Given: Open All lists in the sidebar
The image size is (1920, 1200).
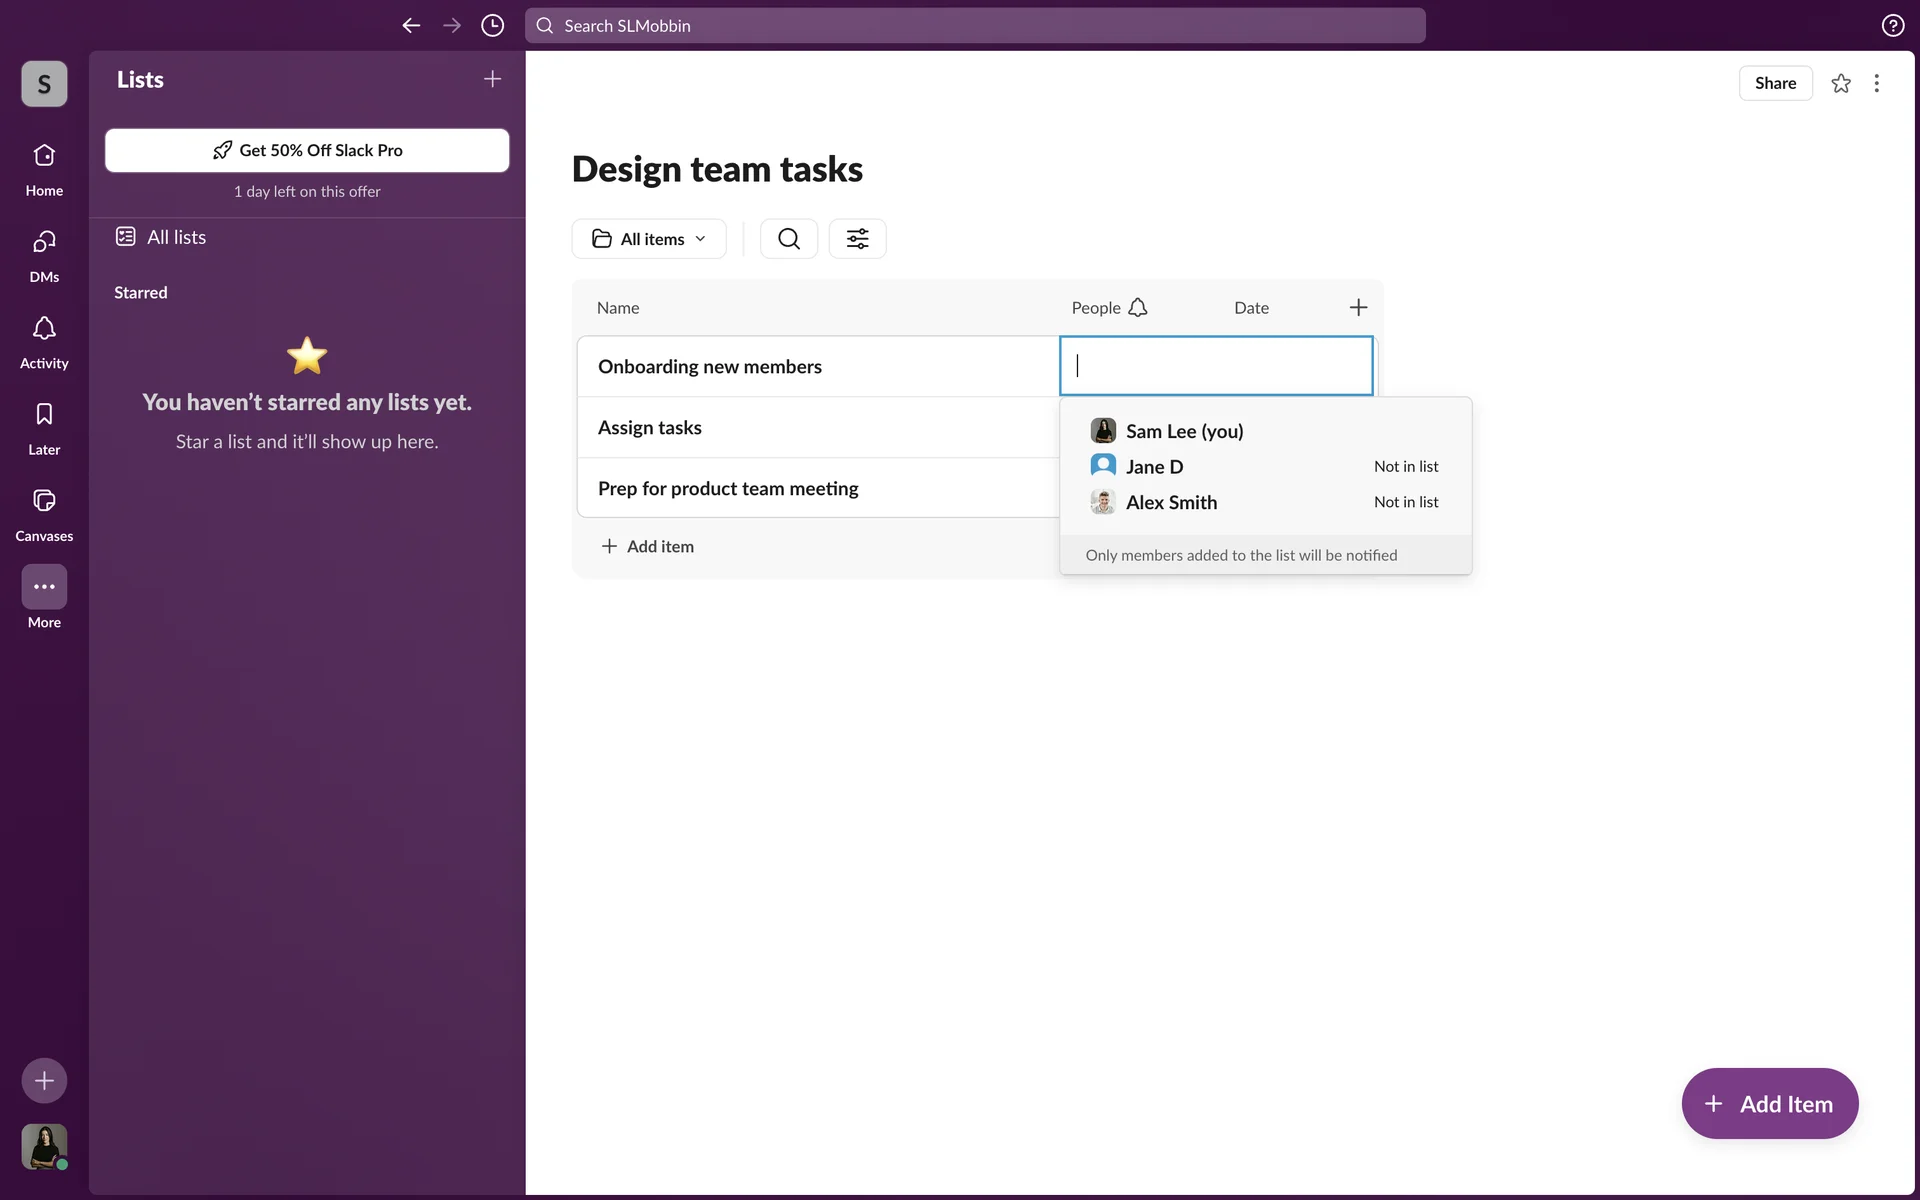Looking at the screenshot, I should 176,237.
